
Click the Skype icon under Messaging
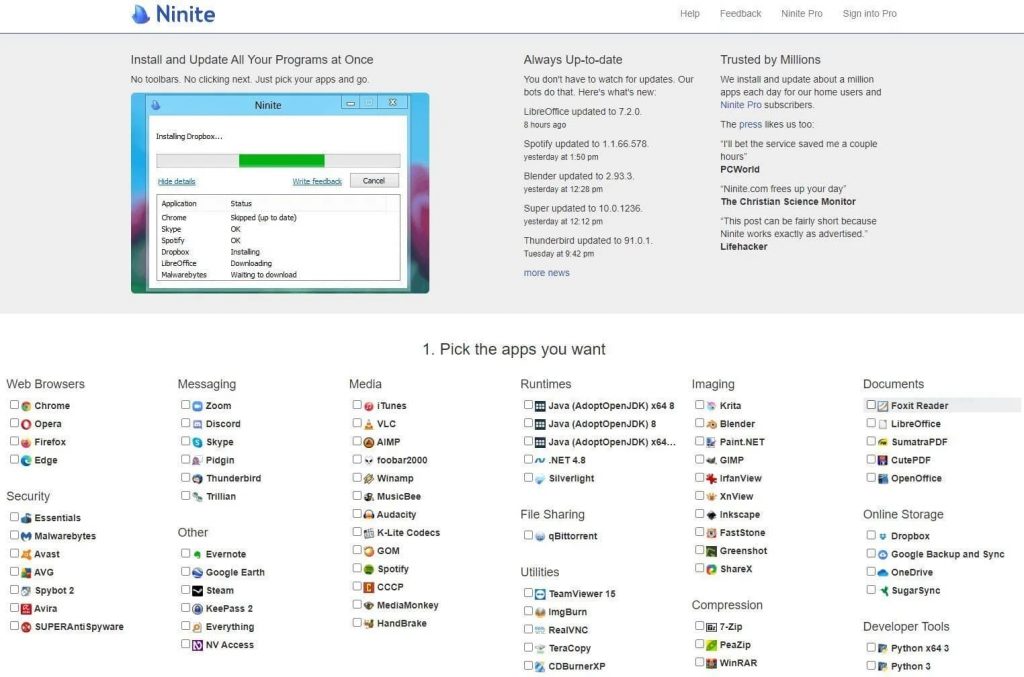[197, 442]
